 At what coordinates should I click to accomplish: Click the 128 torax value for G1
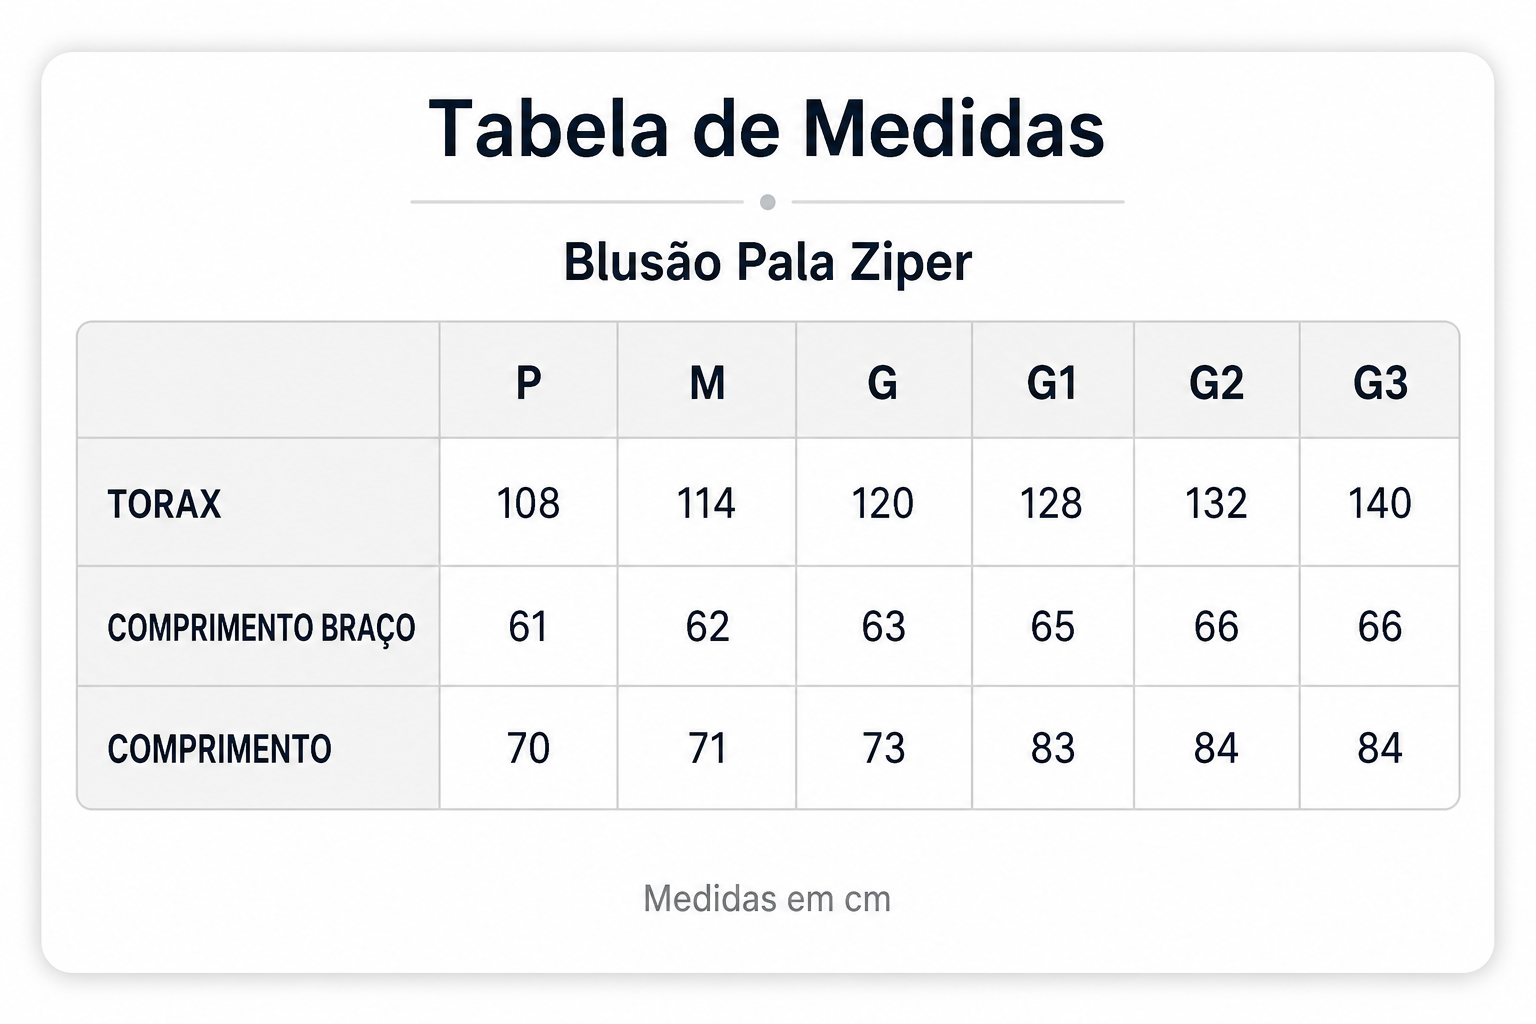[1051, 502]
